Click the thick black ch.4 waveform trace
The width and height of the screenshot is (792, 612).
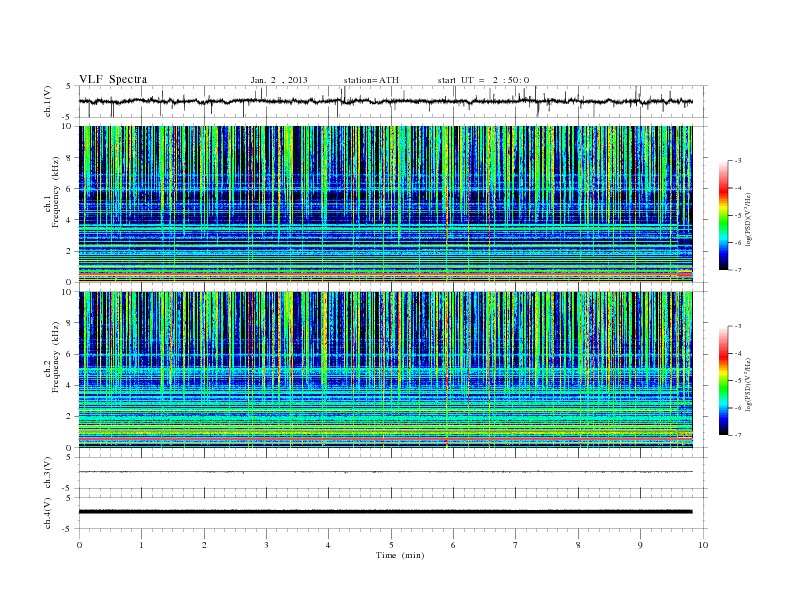386,512
